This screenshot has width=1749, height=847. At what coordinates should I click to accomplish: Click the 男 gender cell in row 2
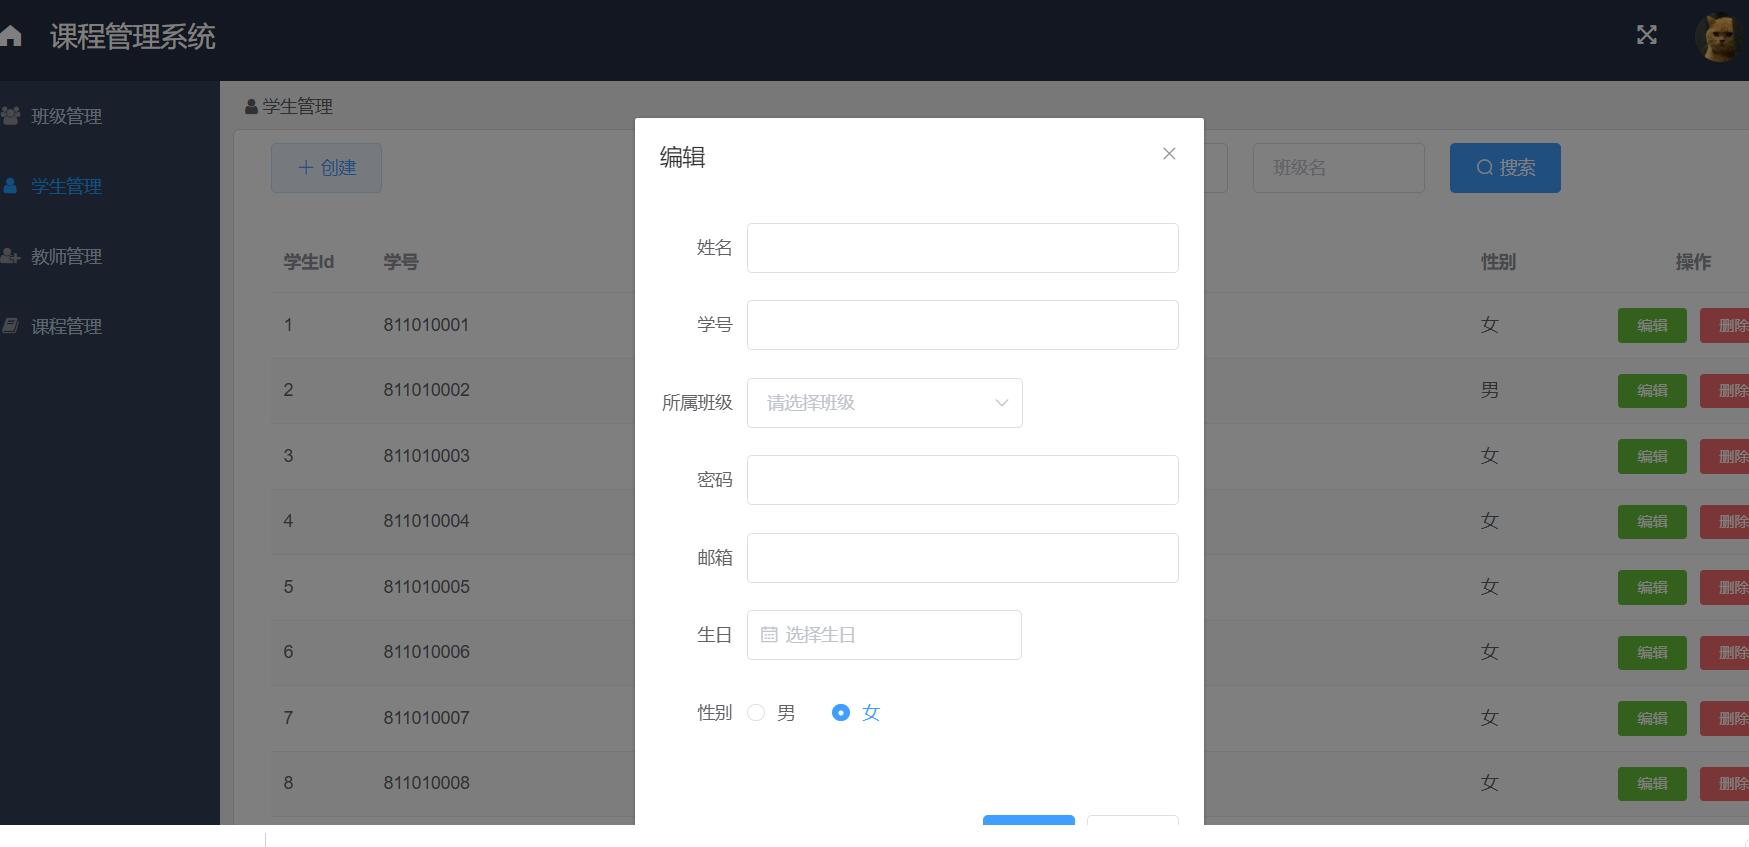coord(1490,390)
